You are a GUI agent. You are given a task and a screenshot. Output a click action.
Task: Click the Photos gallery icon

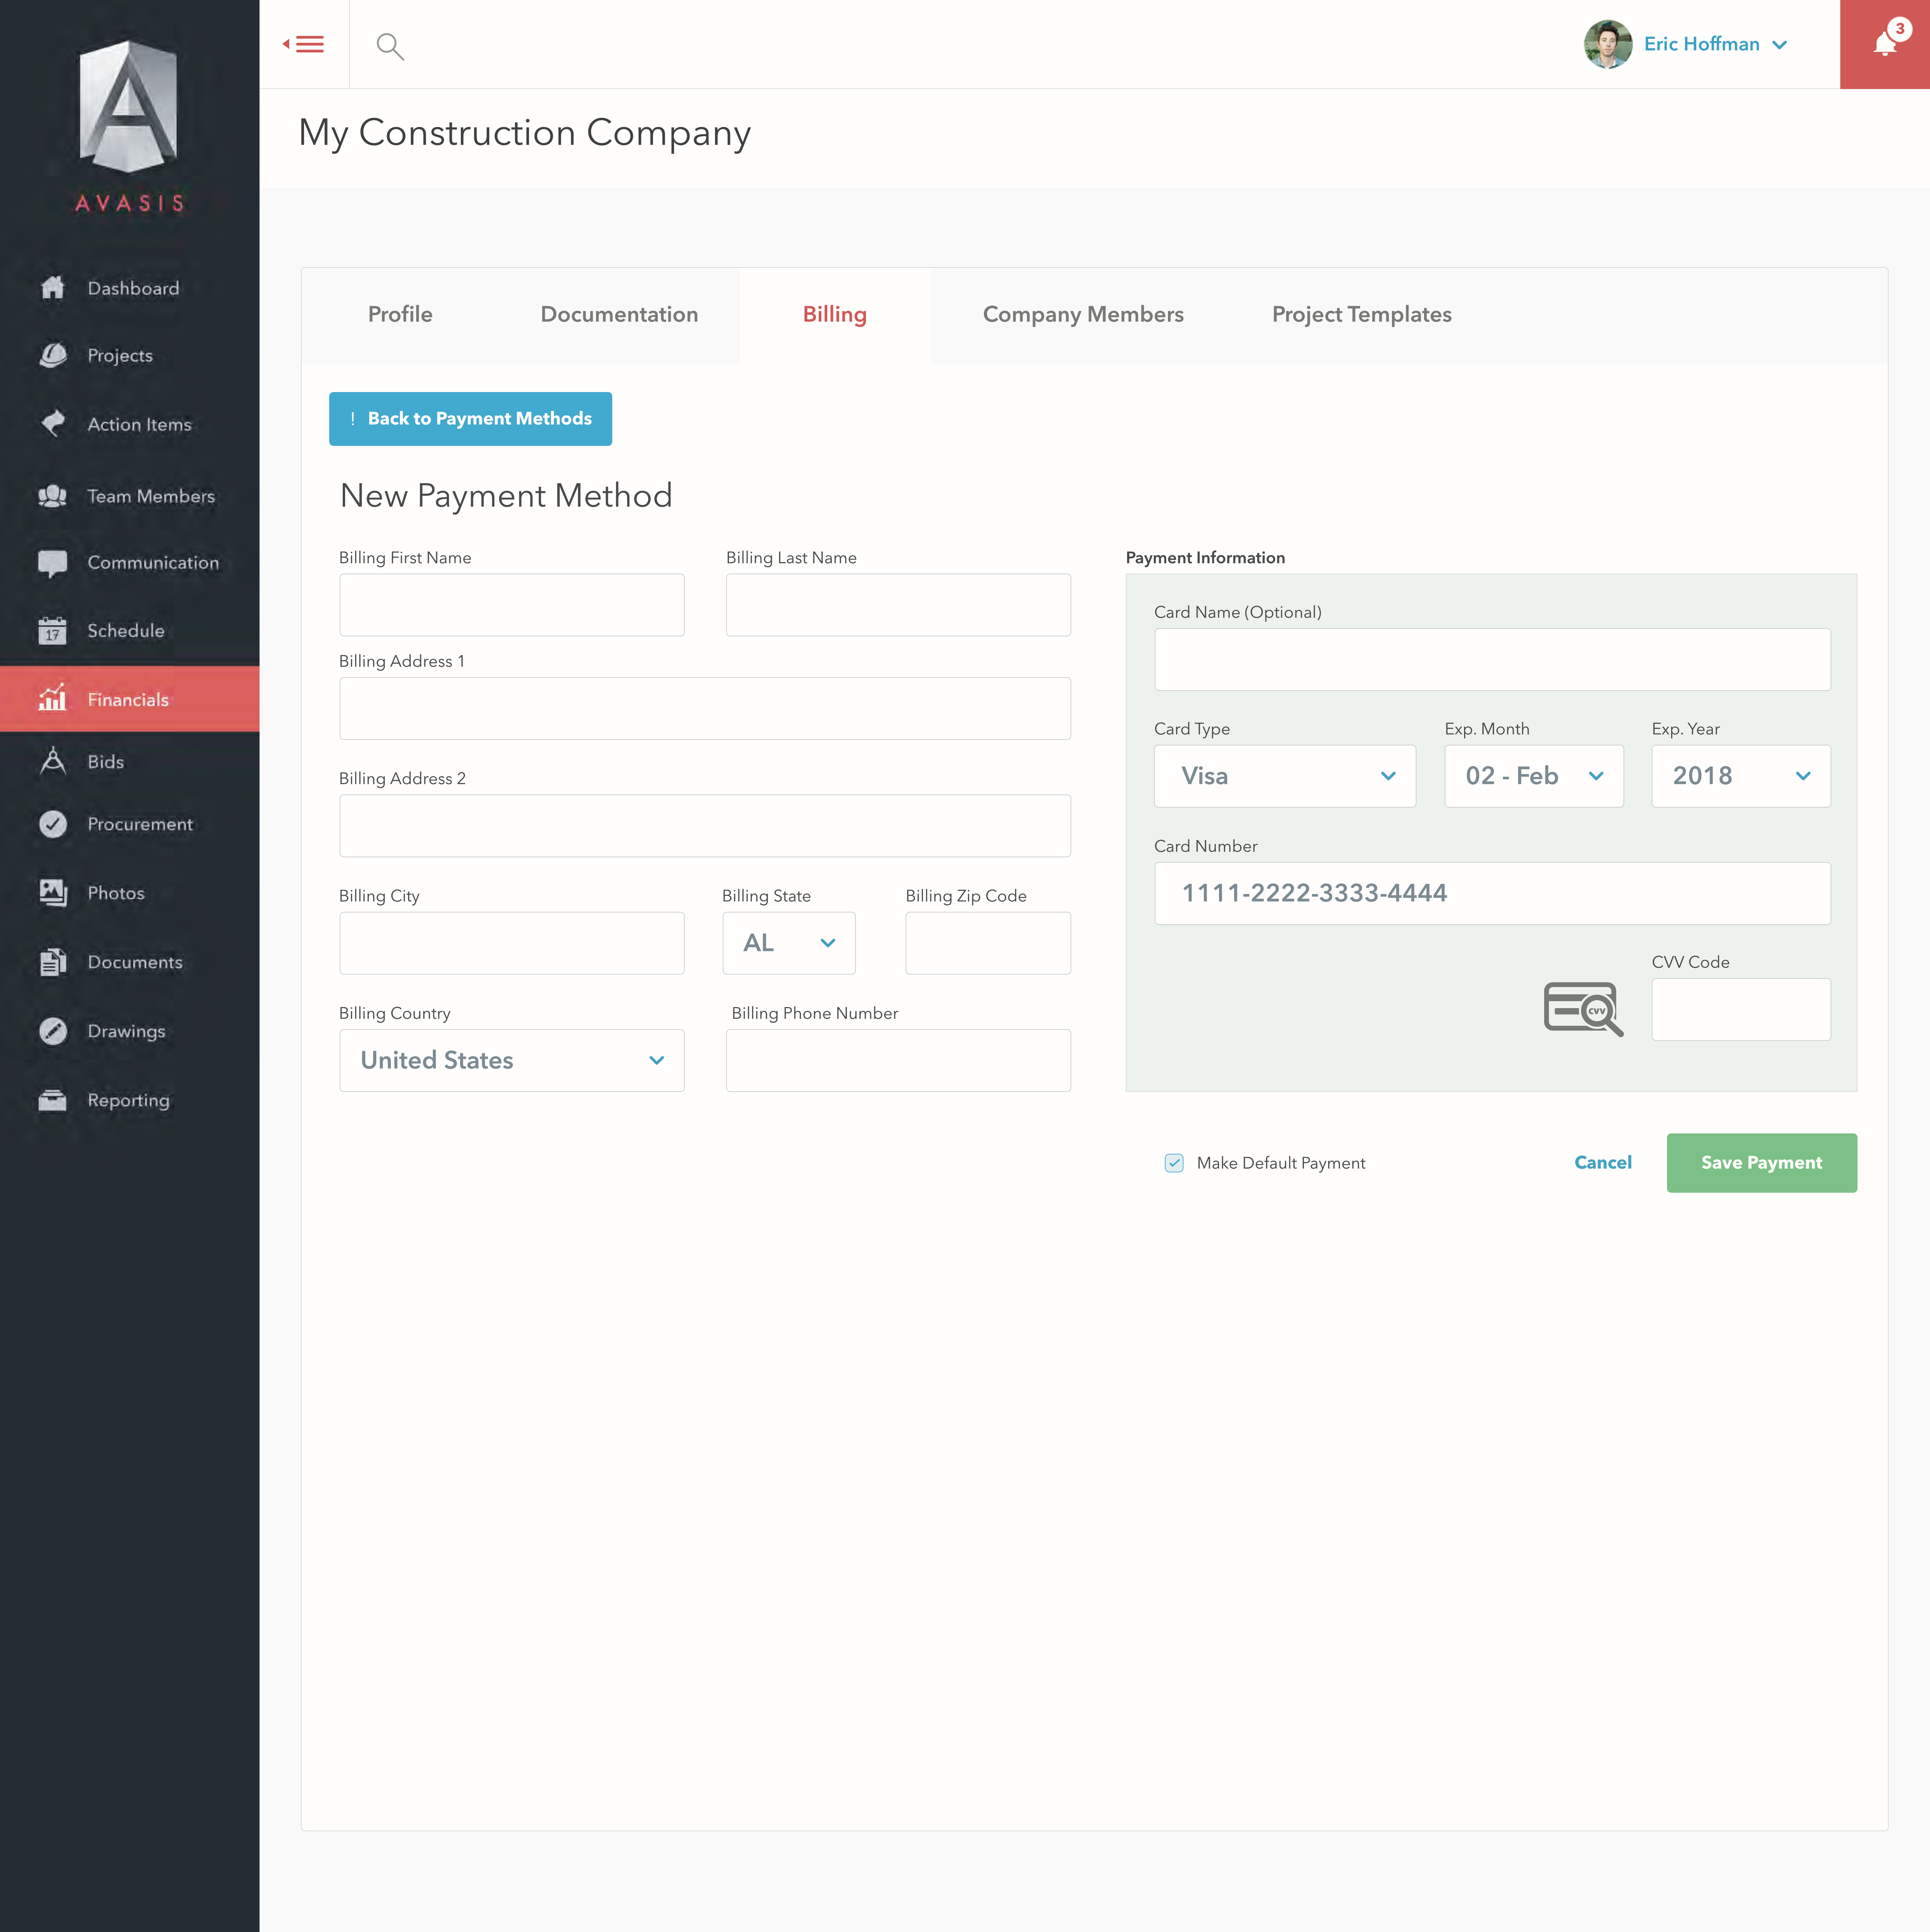(x=53, y=893)
